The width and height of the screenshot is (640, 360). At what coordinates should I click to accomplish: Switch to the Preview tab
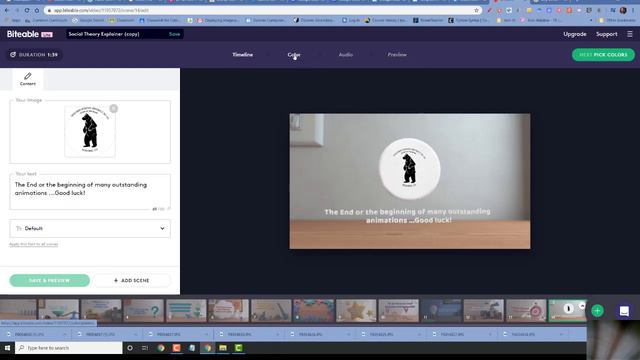coord(397,55)
